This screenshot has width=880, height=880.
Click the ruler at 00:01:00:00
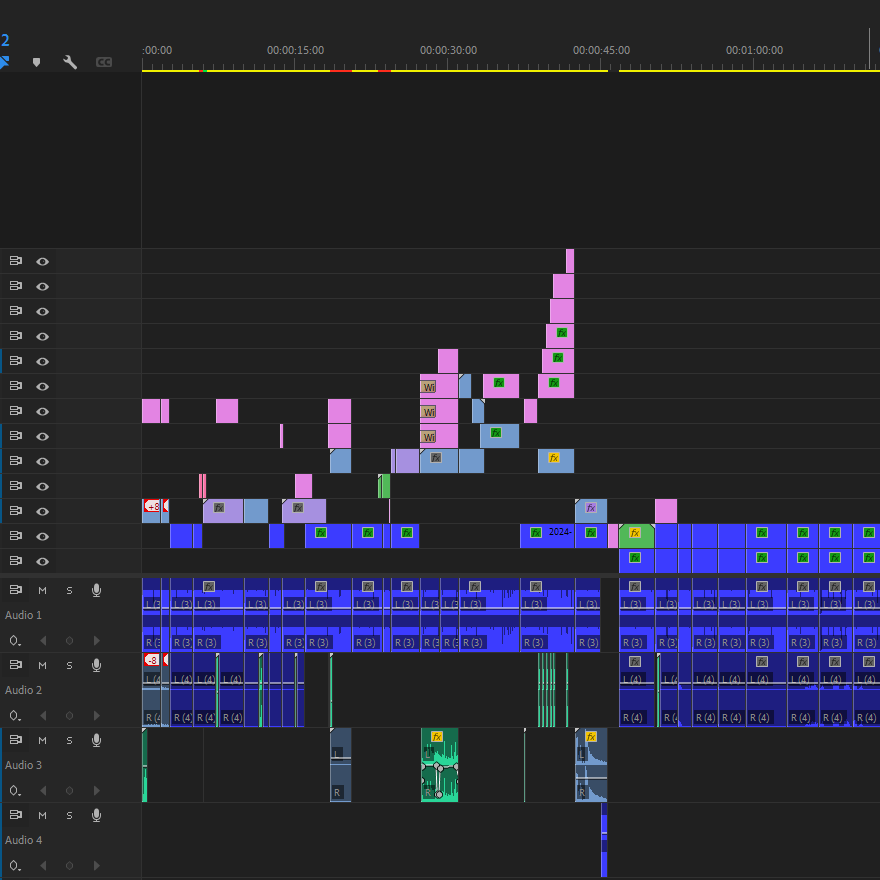tap(754, 50)
